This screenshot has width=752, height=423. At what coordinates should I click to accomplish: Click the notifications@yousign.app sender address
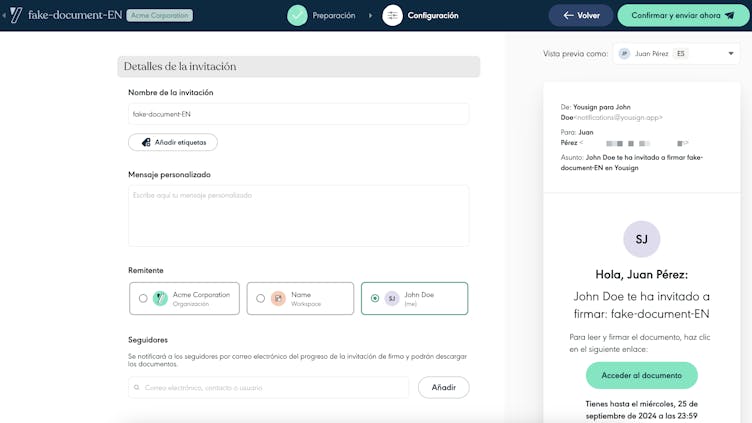(618, 118)
